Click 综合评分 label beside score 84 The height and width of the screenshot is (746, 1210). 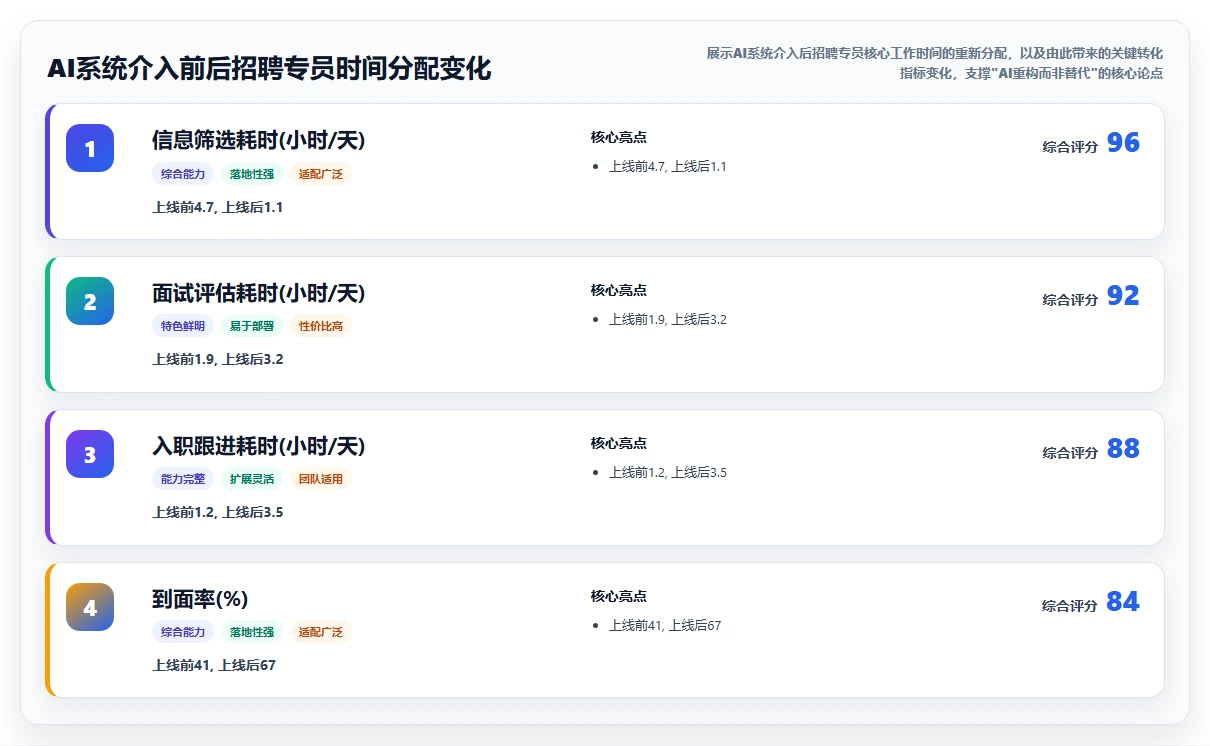[x=1070, y=606]
